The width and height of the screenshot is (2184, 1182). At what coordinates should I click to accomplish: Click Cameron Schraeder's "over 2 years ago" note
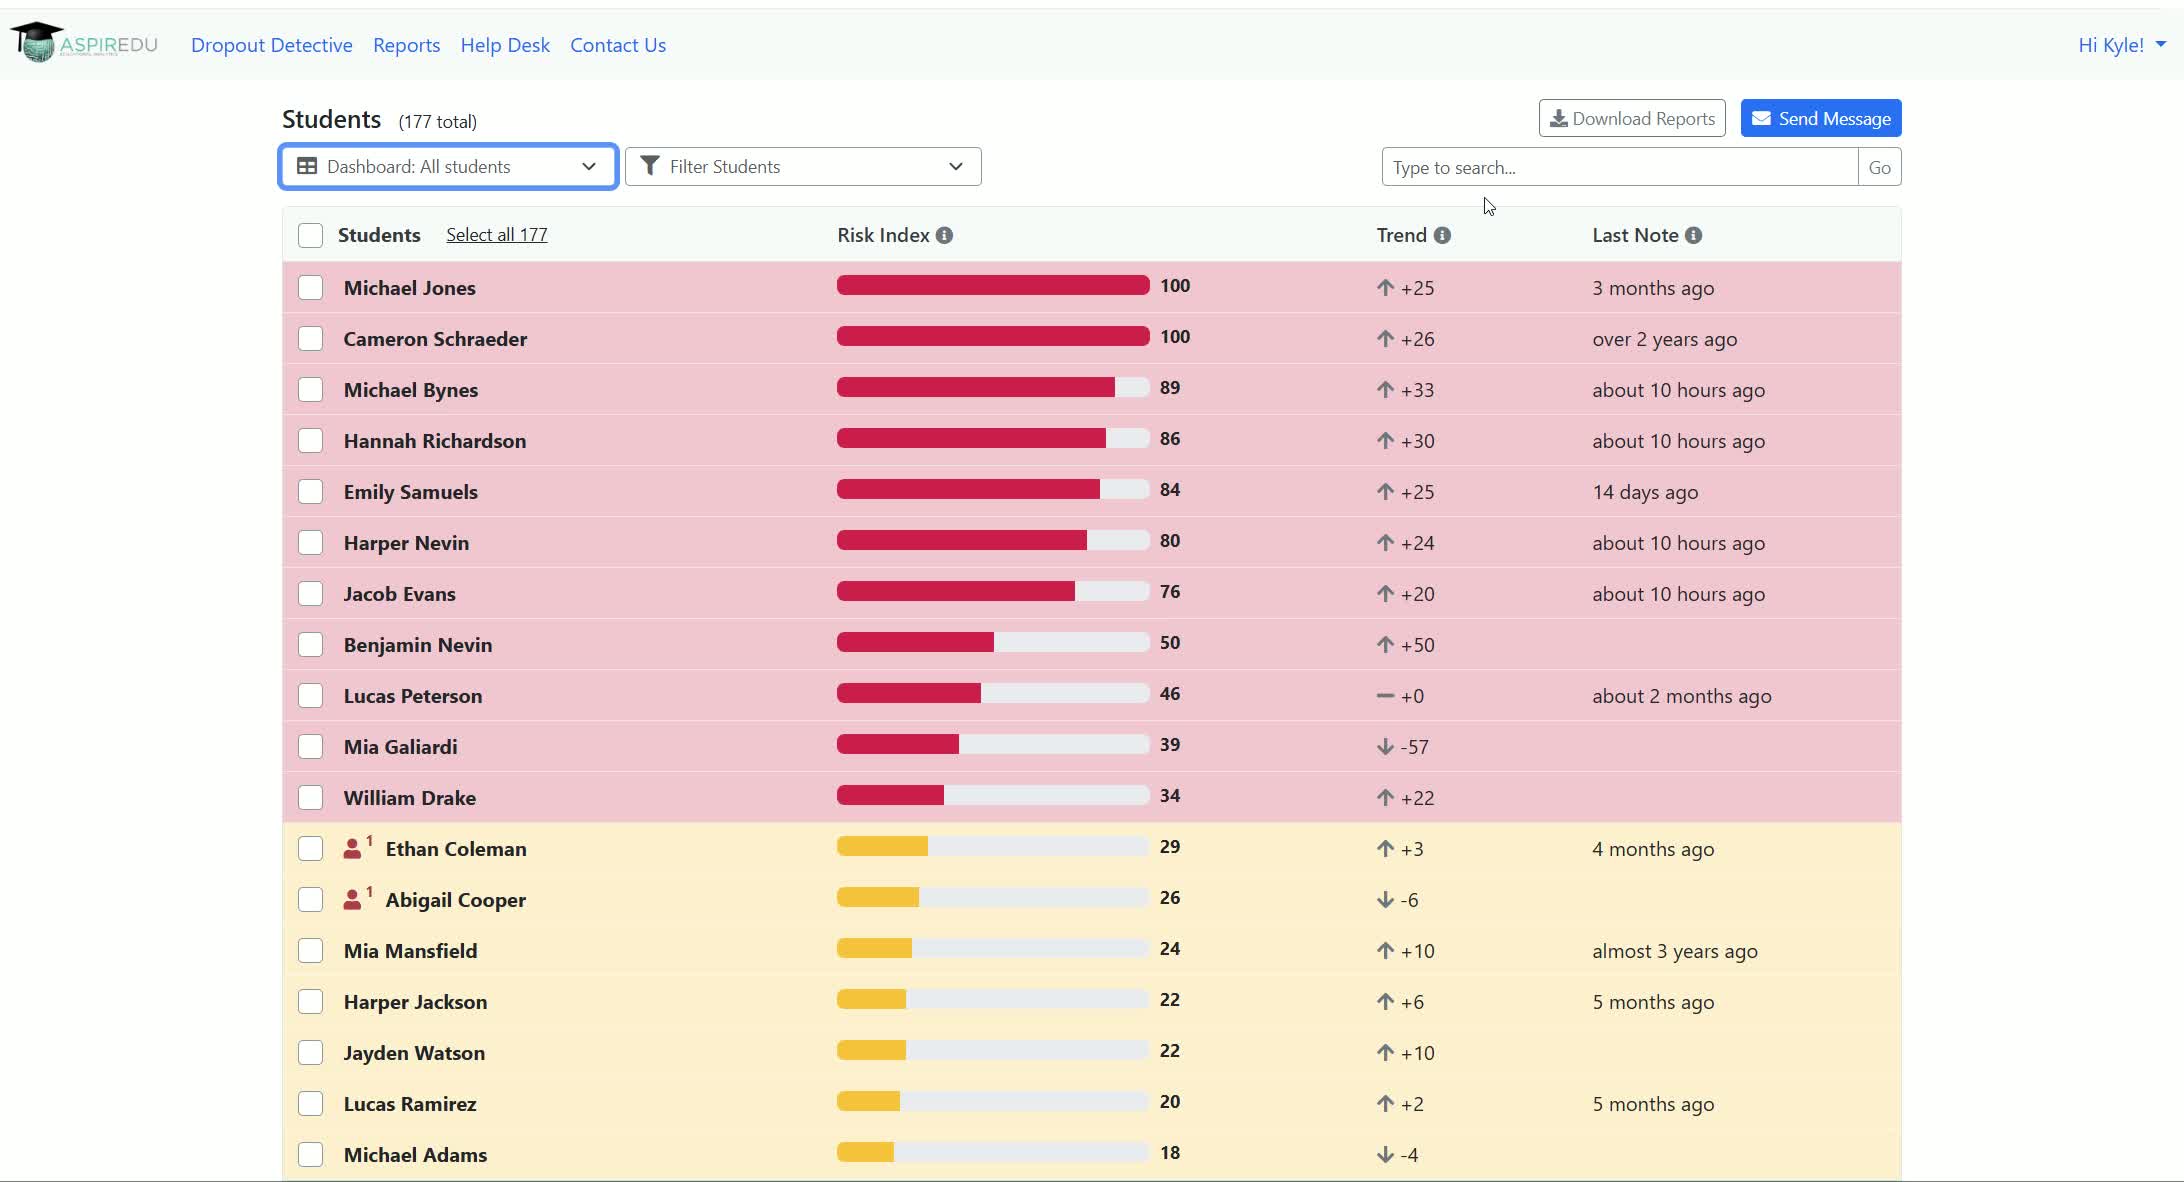click(x=1665, y=339)
